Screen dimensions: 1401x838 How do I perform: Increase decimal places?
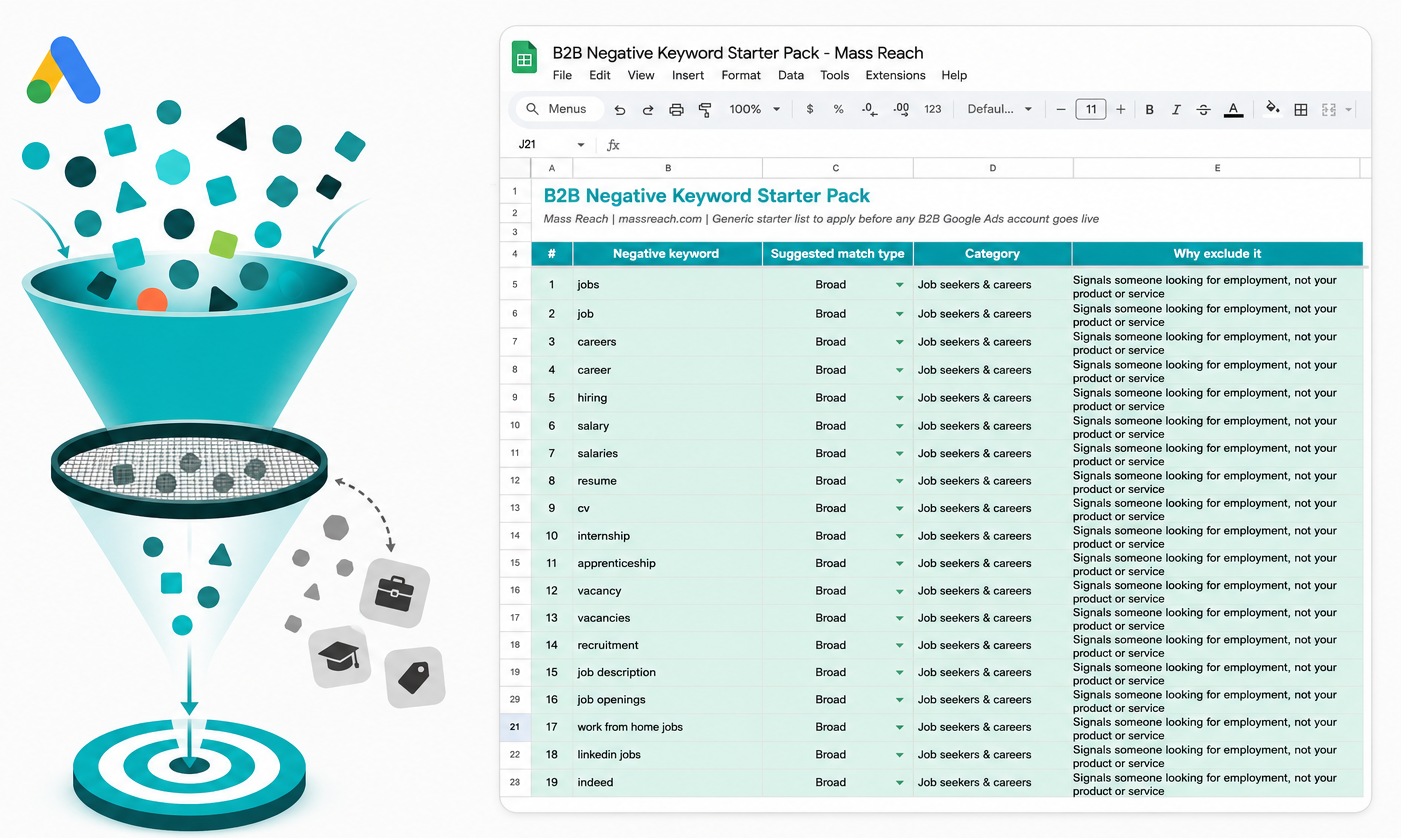tap(901, 109)
